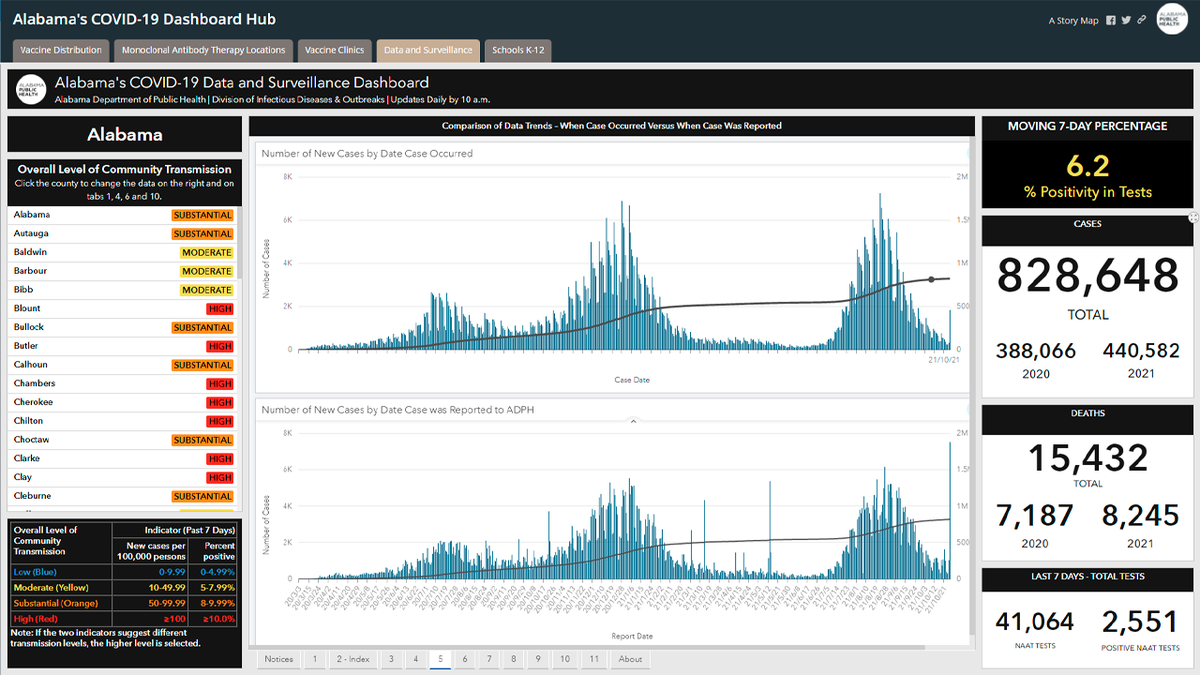Switch to dashboard page 10
Screen dimensions: 1200x675
pos(565,659)
